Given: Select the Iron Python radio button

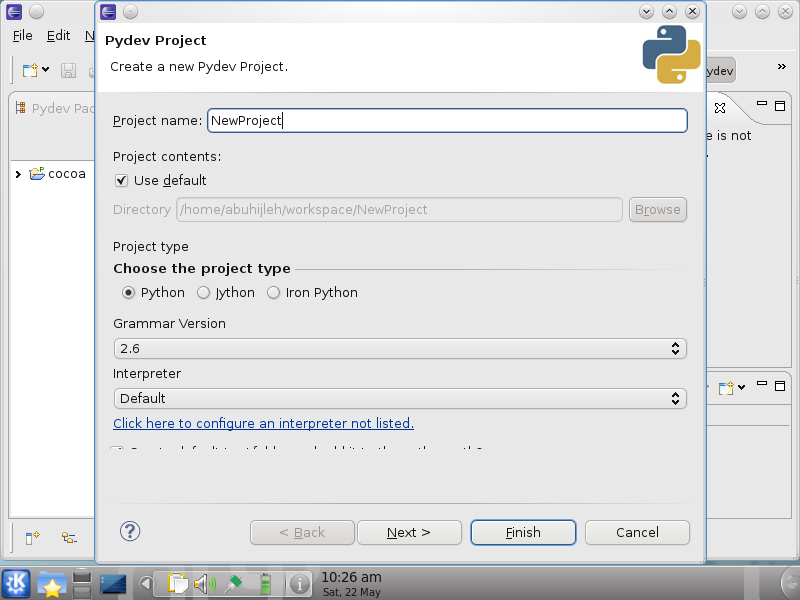Looking at the screenshot, I should (x=274, y=293).
